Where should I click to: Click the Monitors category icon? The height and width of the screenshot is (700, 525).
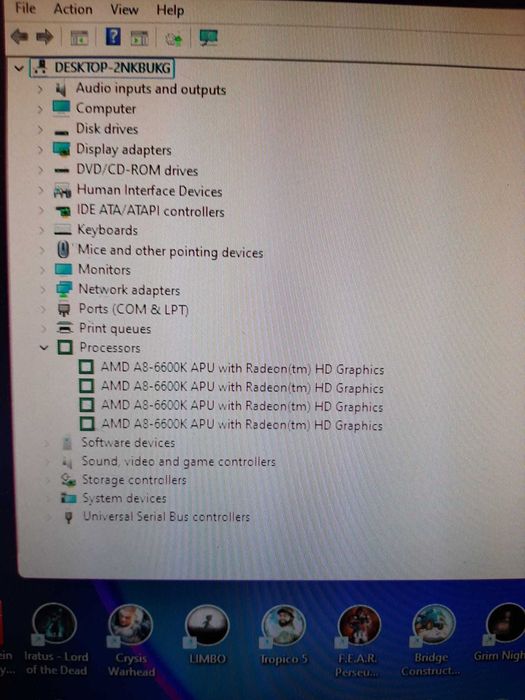point(63,269)
